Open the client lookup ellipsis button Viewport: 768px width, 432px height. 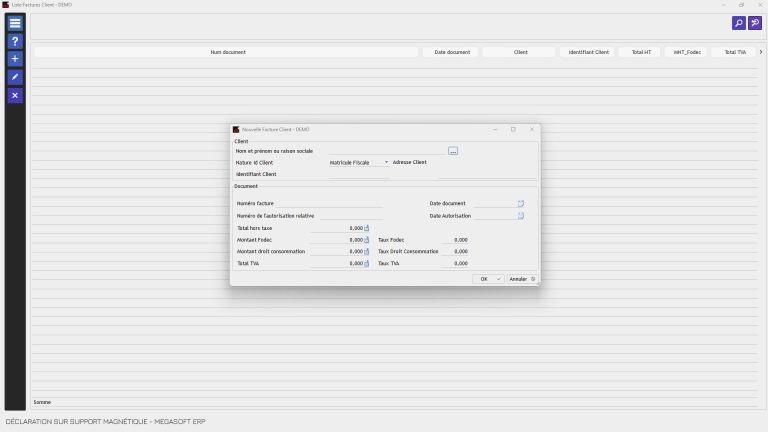coord(453,151)
